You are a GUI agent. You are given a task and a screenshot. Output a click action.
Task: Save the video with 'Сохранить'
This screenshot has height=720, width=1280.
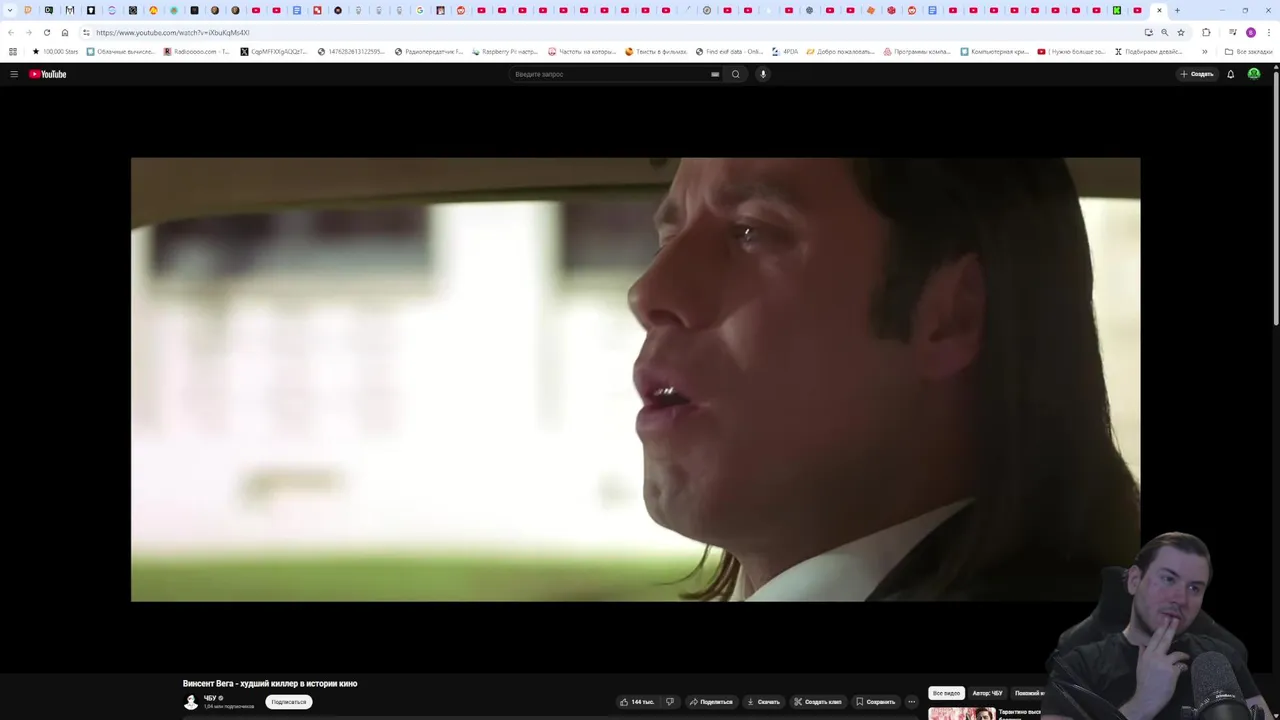[876, 702]
